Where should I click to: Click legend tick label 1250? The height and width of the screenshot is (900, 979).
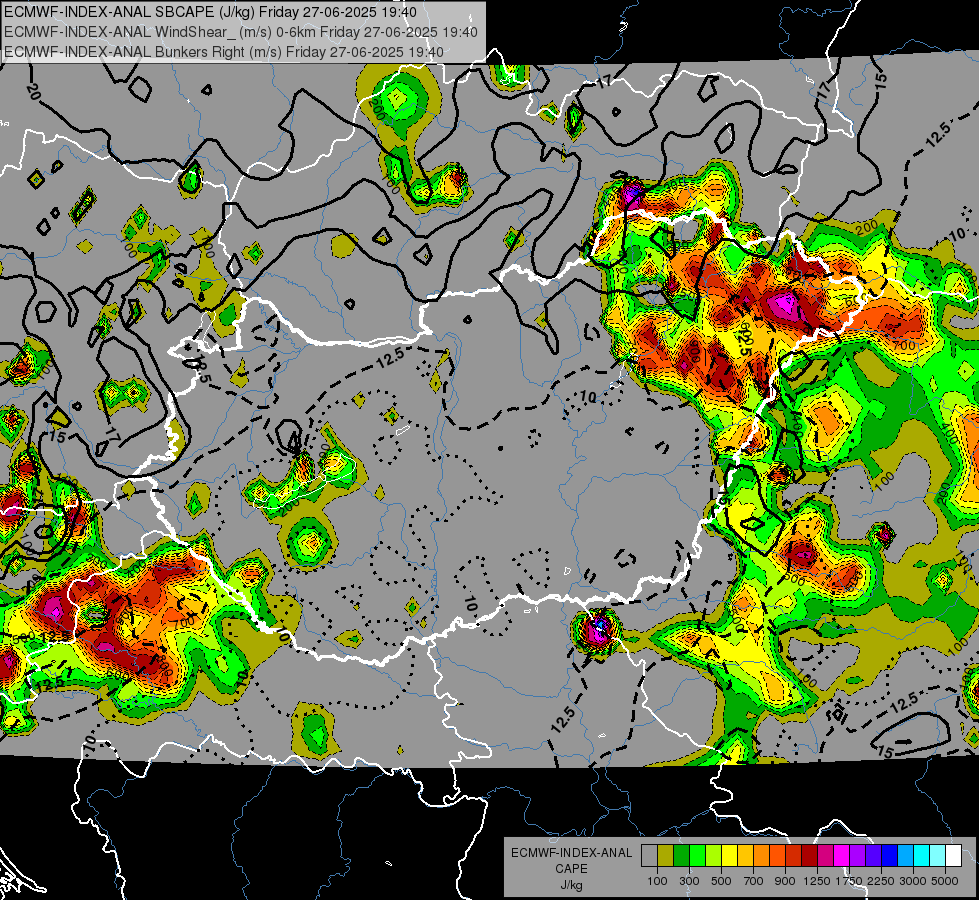[817, 881]
